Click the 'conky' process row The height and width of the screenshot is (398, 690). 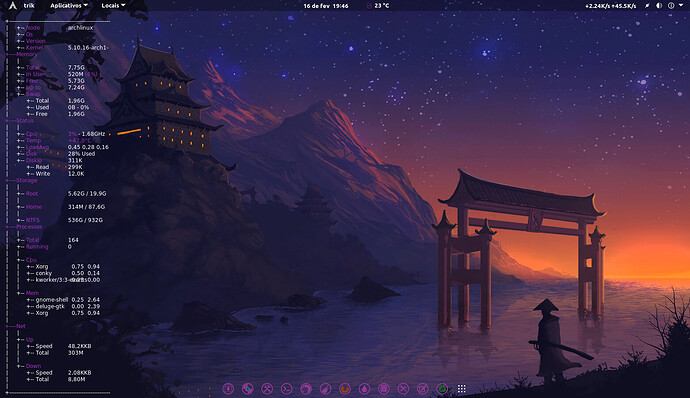pos(63,273)
